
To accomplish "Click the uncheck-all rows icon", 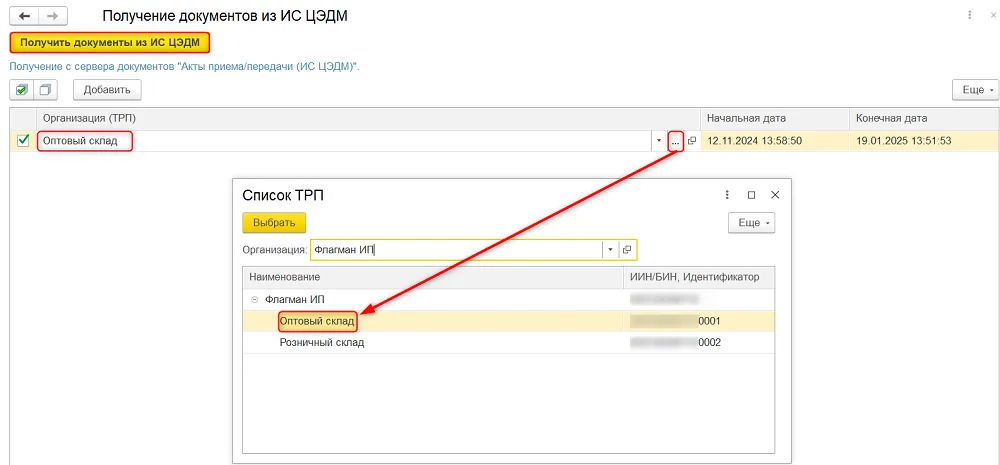I will 45,90.
